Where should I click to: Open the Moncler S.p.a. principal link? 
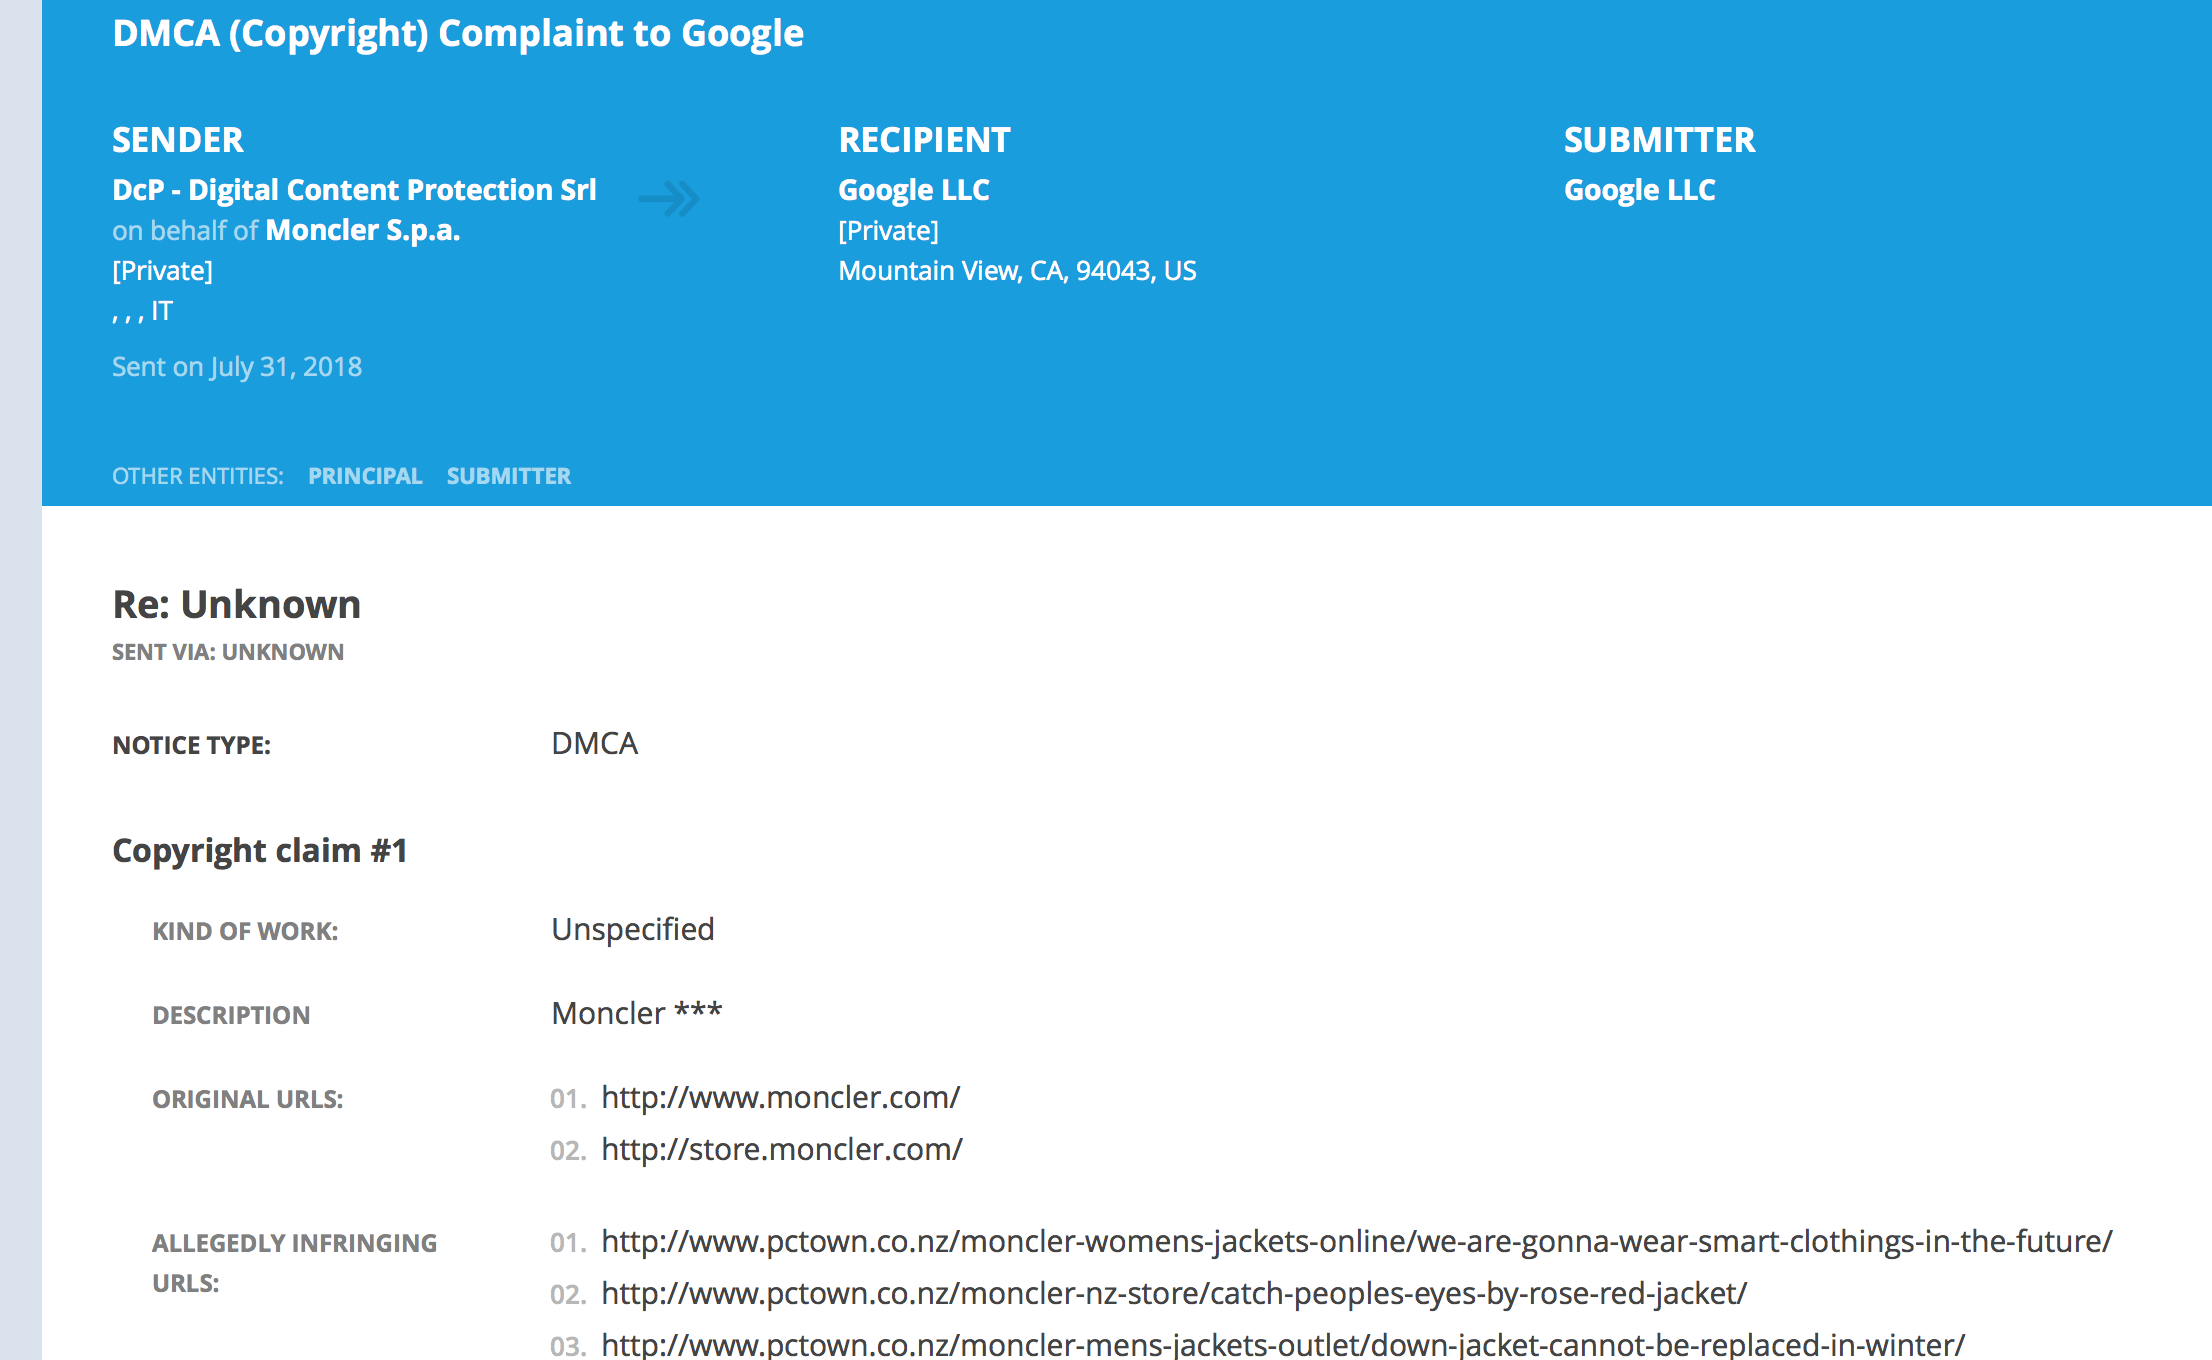click(362, 231)
